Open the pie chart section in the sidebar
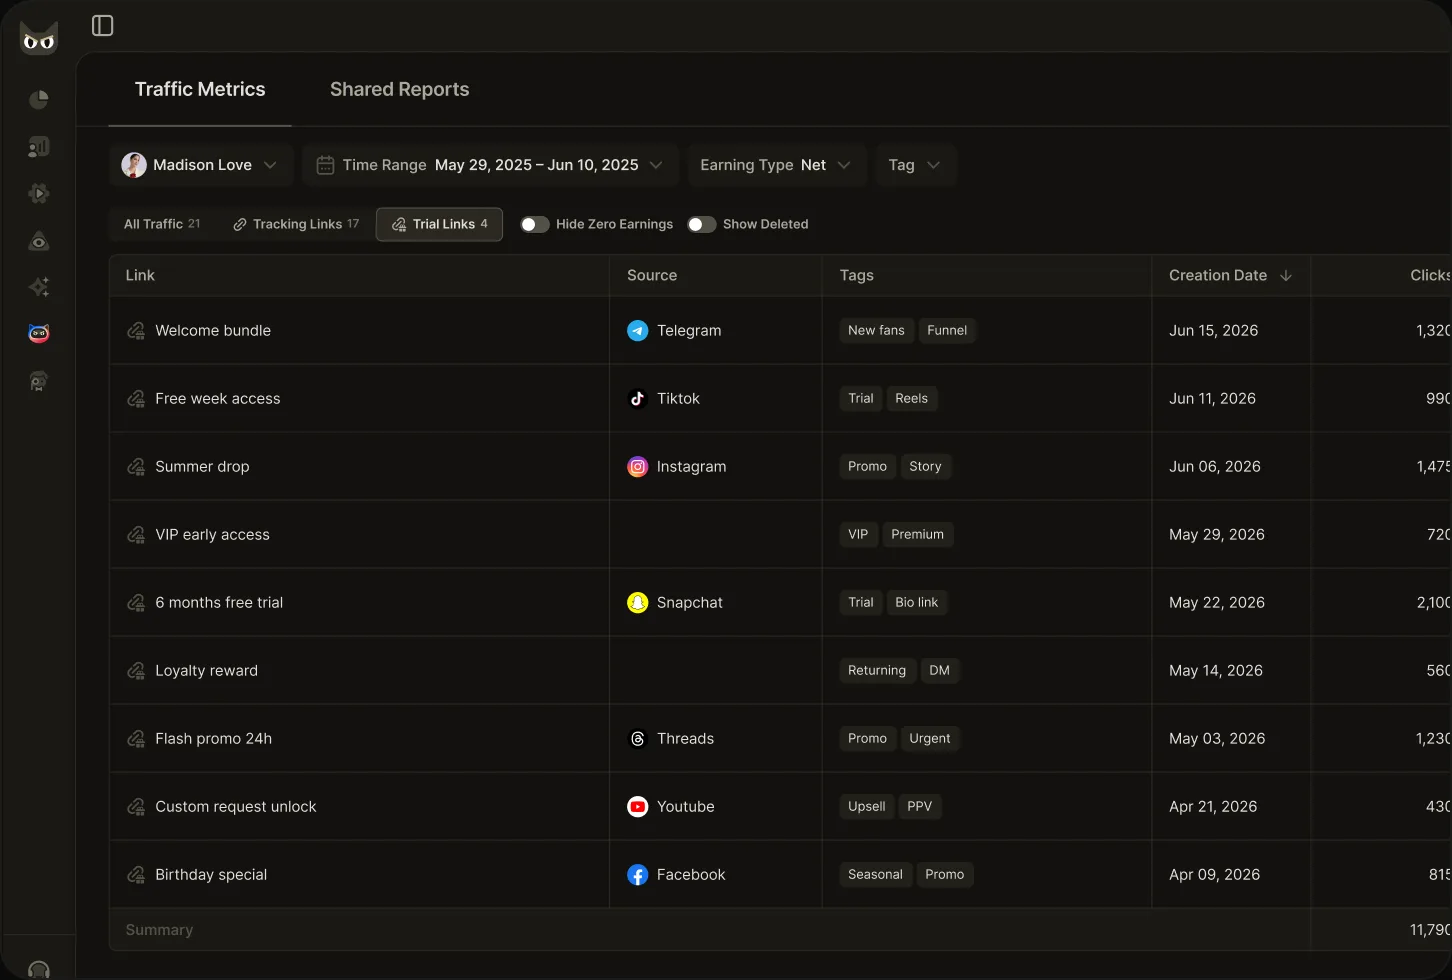The width and height of the screenshot is (1452, 980). (x=39, y=99)
